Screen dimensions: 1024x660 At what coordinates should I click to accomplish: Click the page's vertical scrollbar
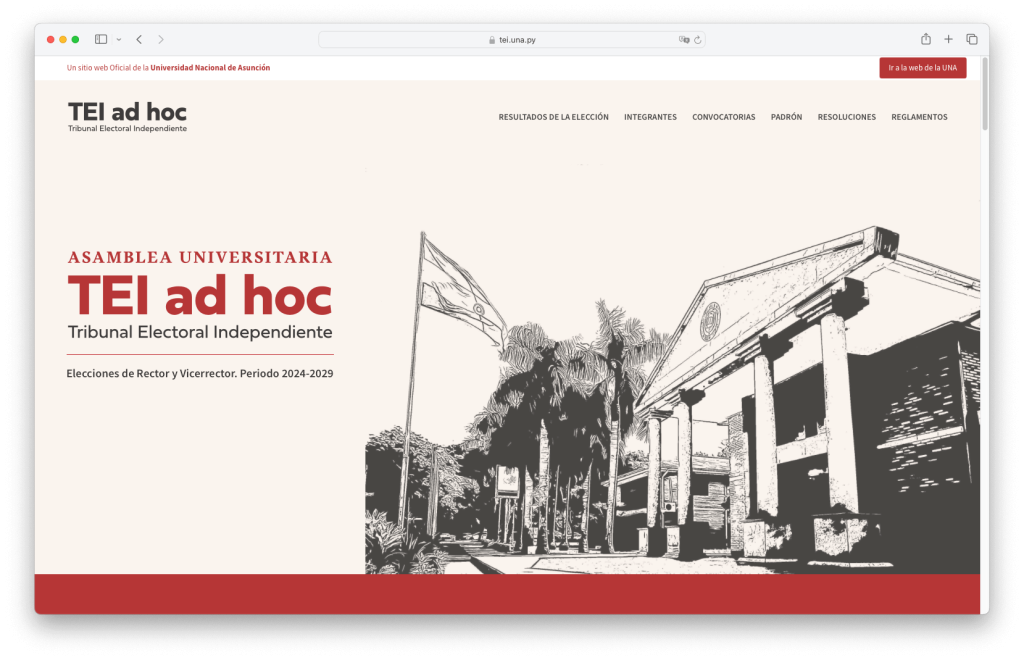tap(985, 95)
